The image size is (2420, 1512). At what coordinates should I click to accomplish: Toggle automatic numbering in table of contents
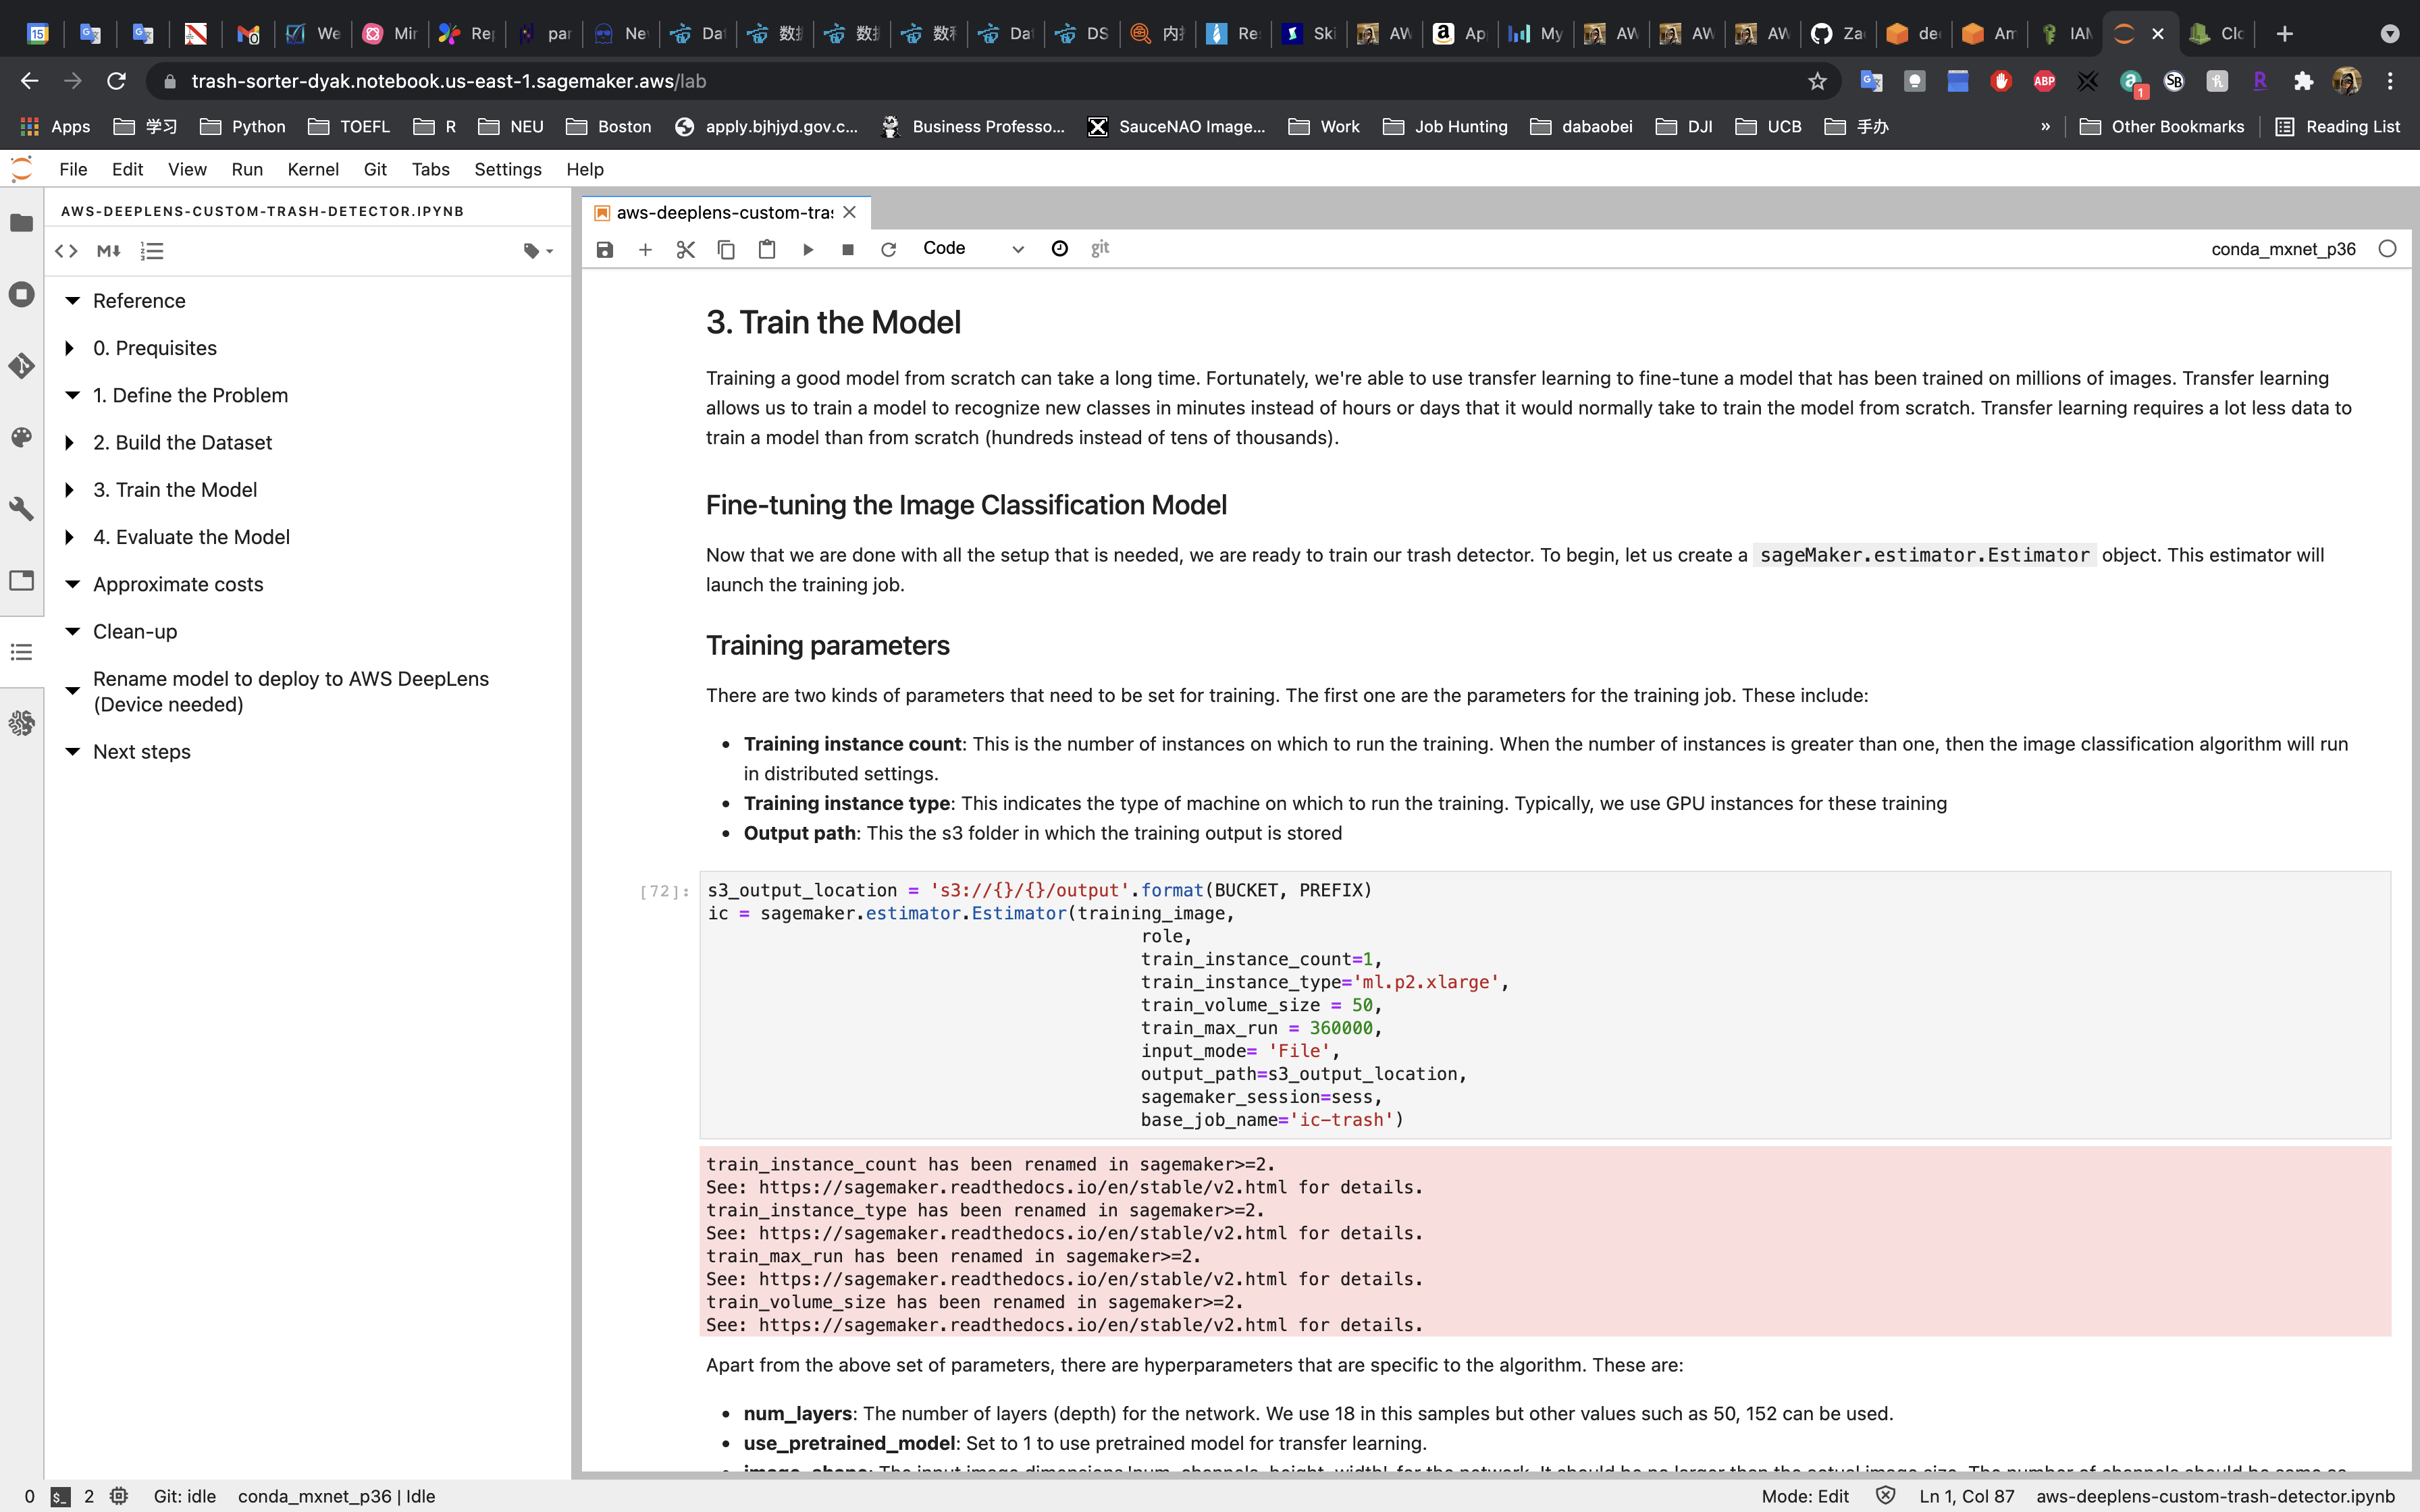(152, 251)
